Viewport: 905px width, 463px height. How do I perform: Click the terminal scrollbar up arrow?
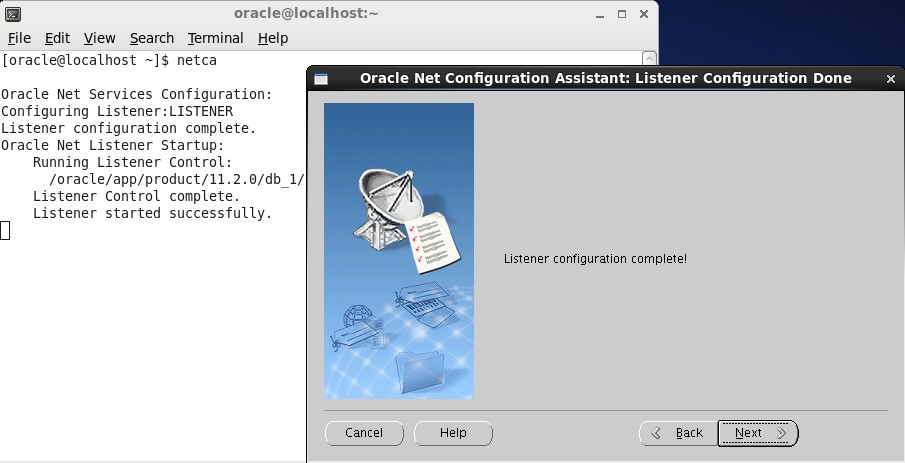tap(649, 58)
